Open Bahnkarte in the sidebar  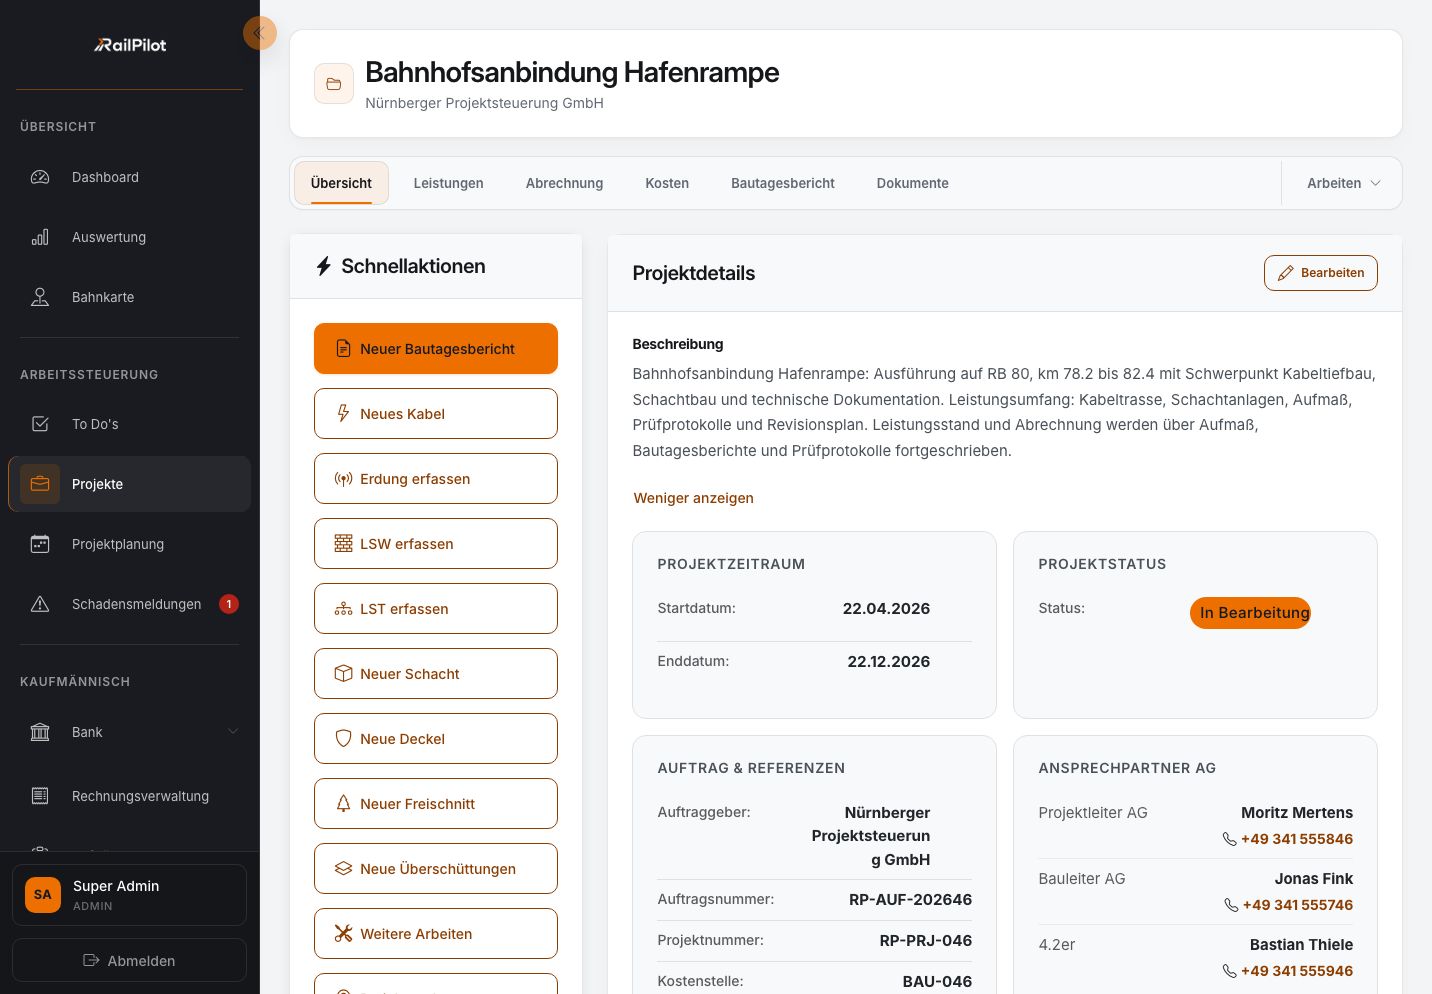coord(129,297)
